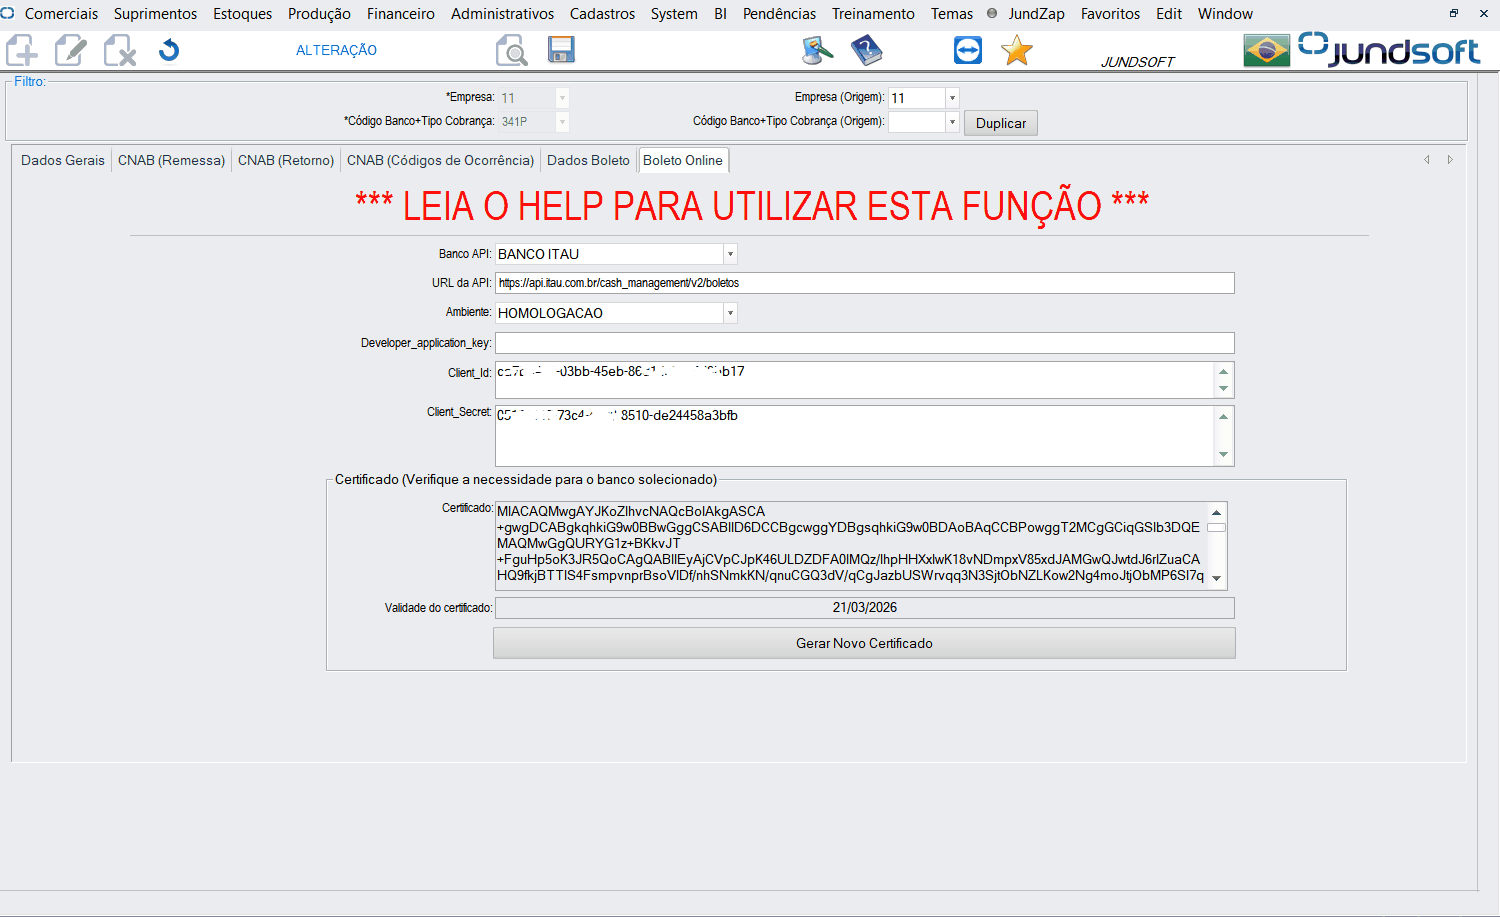Screen dimensions: 1500x917
Task: Open the search magnifier icon
Action: pyautogui.click(x=512, y=50)
